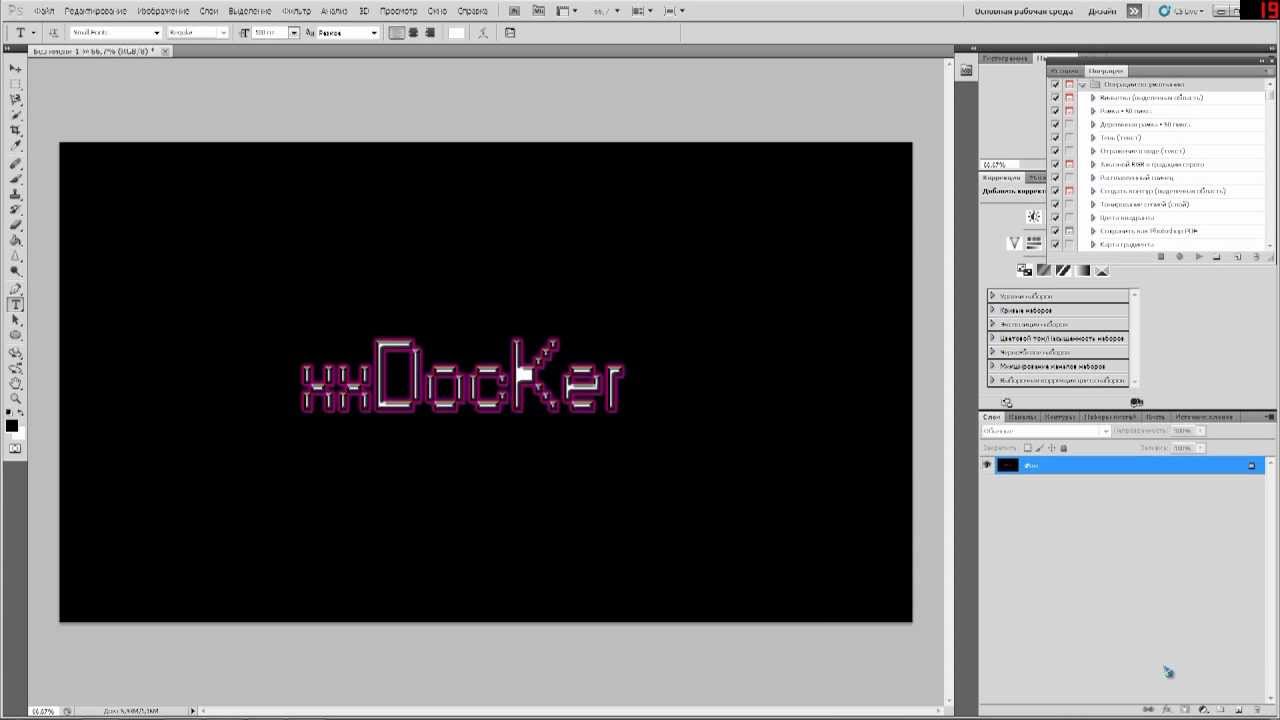Hide the Фон layer
The height and width of the screenshot is (720, 1280).
(987, 465)
